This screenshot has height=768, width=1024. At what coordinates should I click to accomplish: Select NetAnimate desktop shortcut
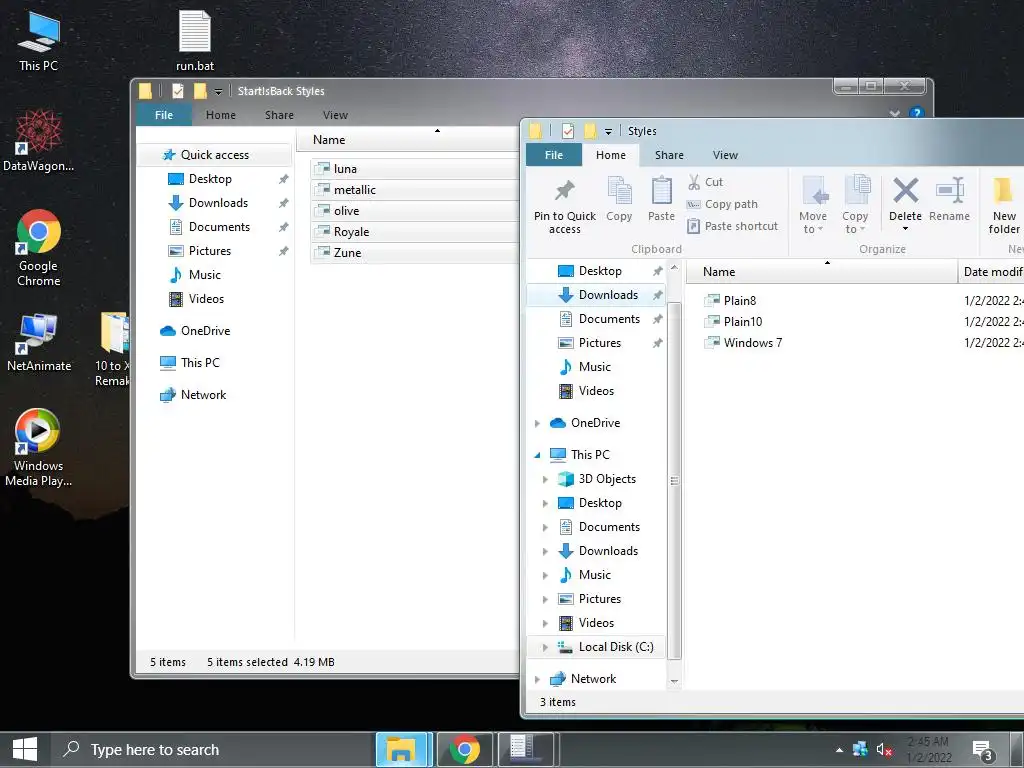pyautogui.click(x=39, y=343)
